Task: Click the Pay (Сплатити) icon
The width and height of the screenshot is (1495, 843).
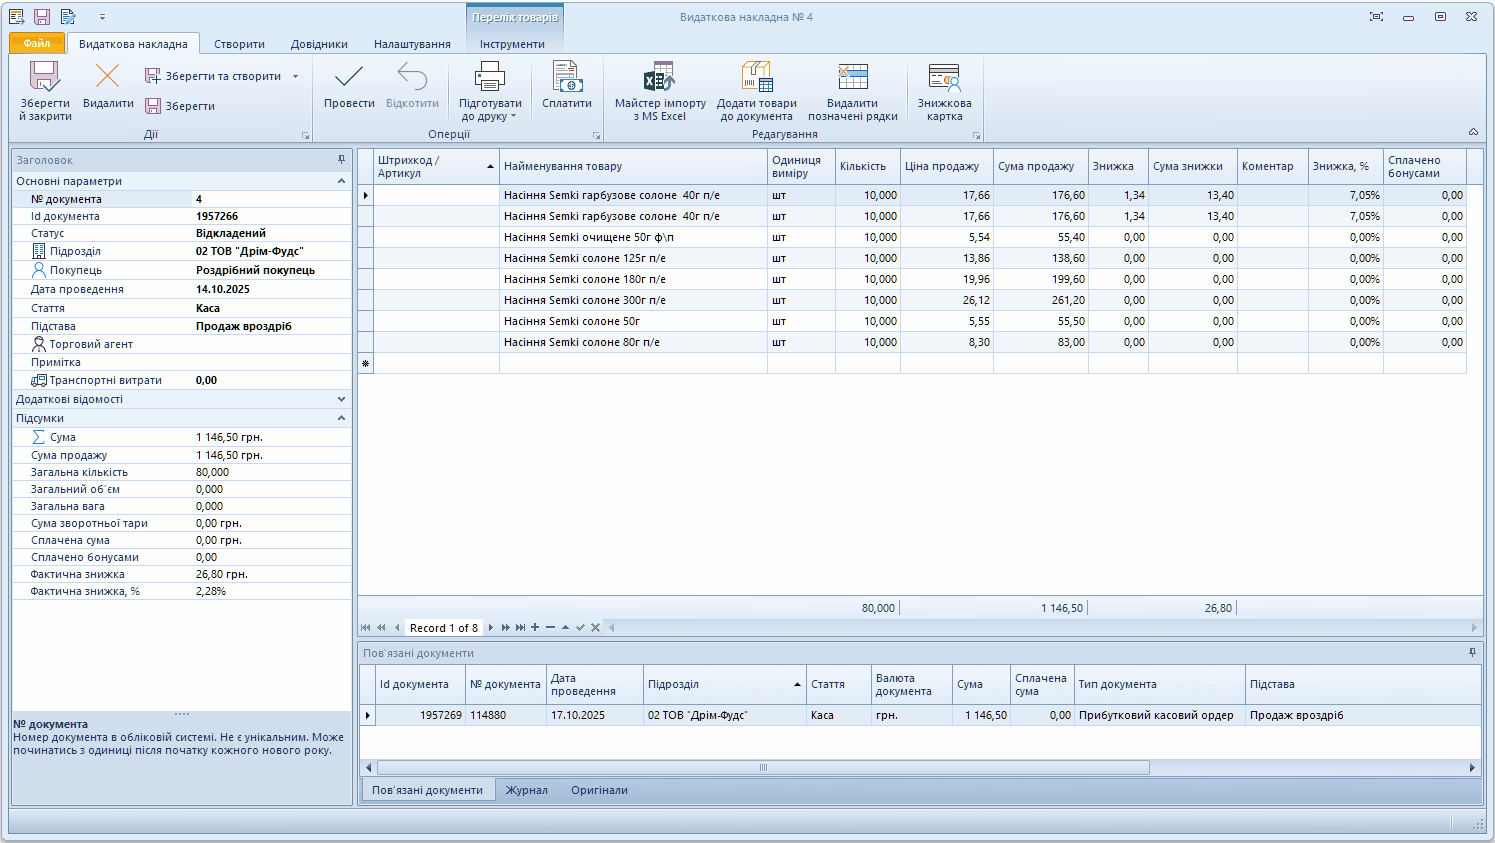Action: (x=567, y=77)
